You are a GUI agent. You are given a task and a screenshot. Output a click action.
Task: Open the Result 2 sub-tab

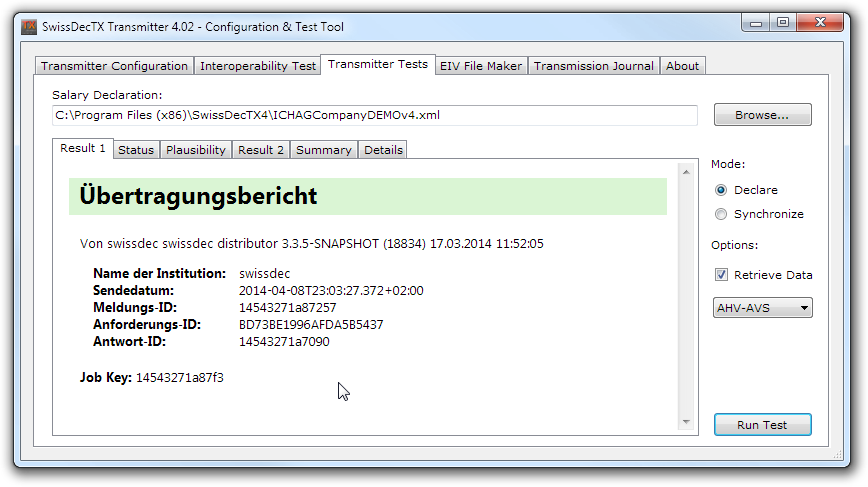(x=260, y=150)
